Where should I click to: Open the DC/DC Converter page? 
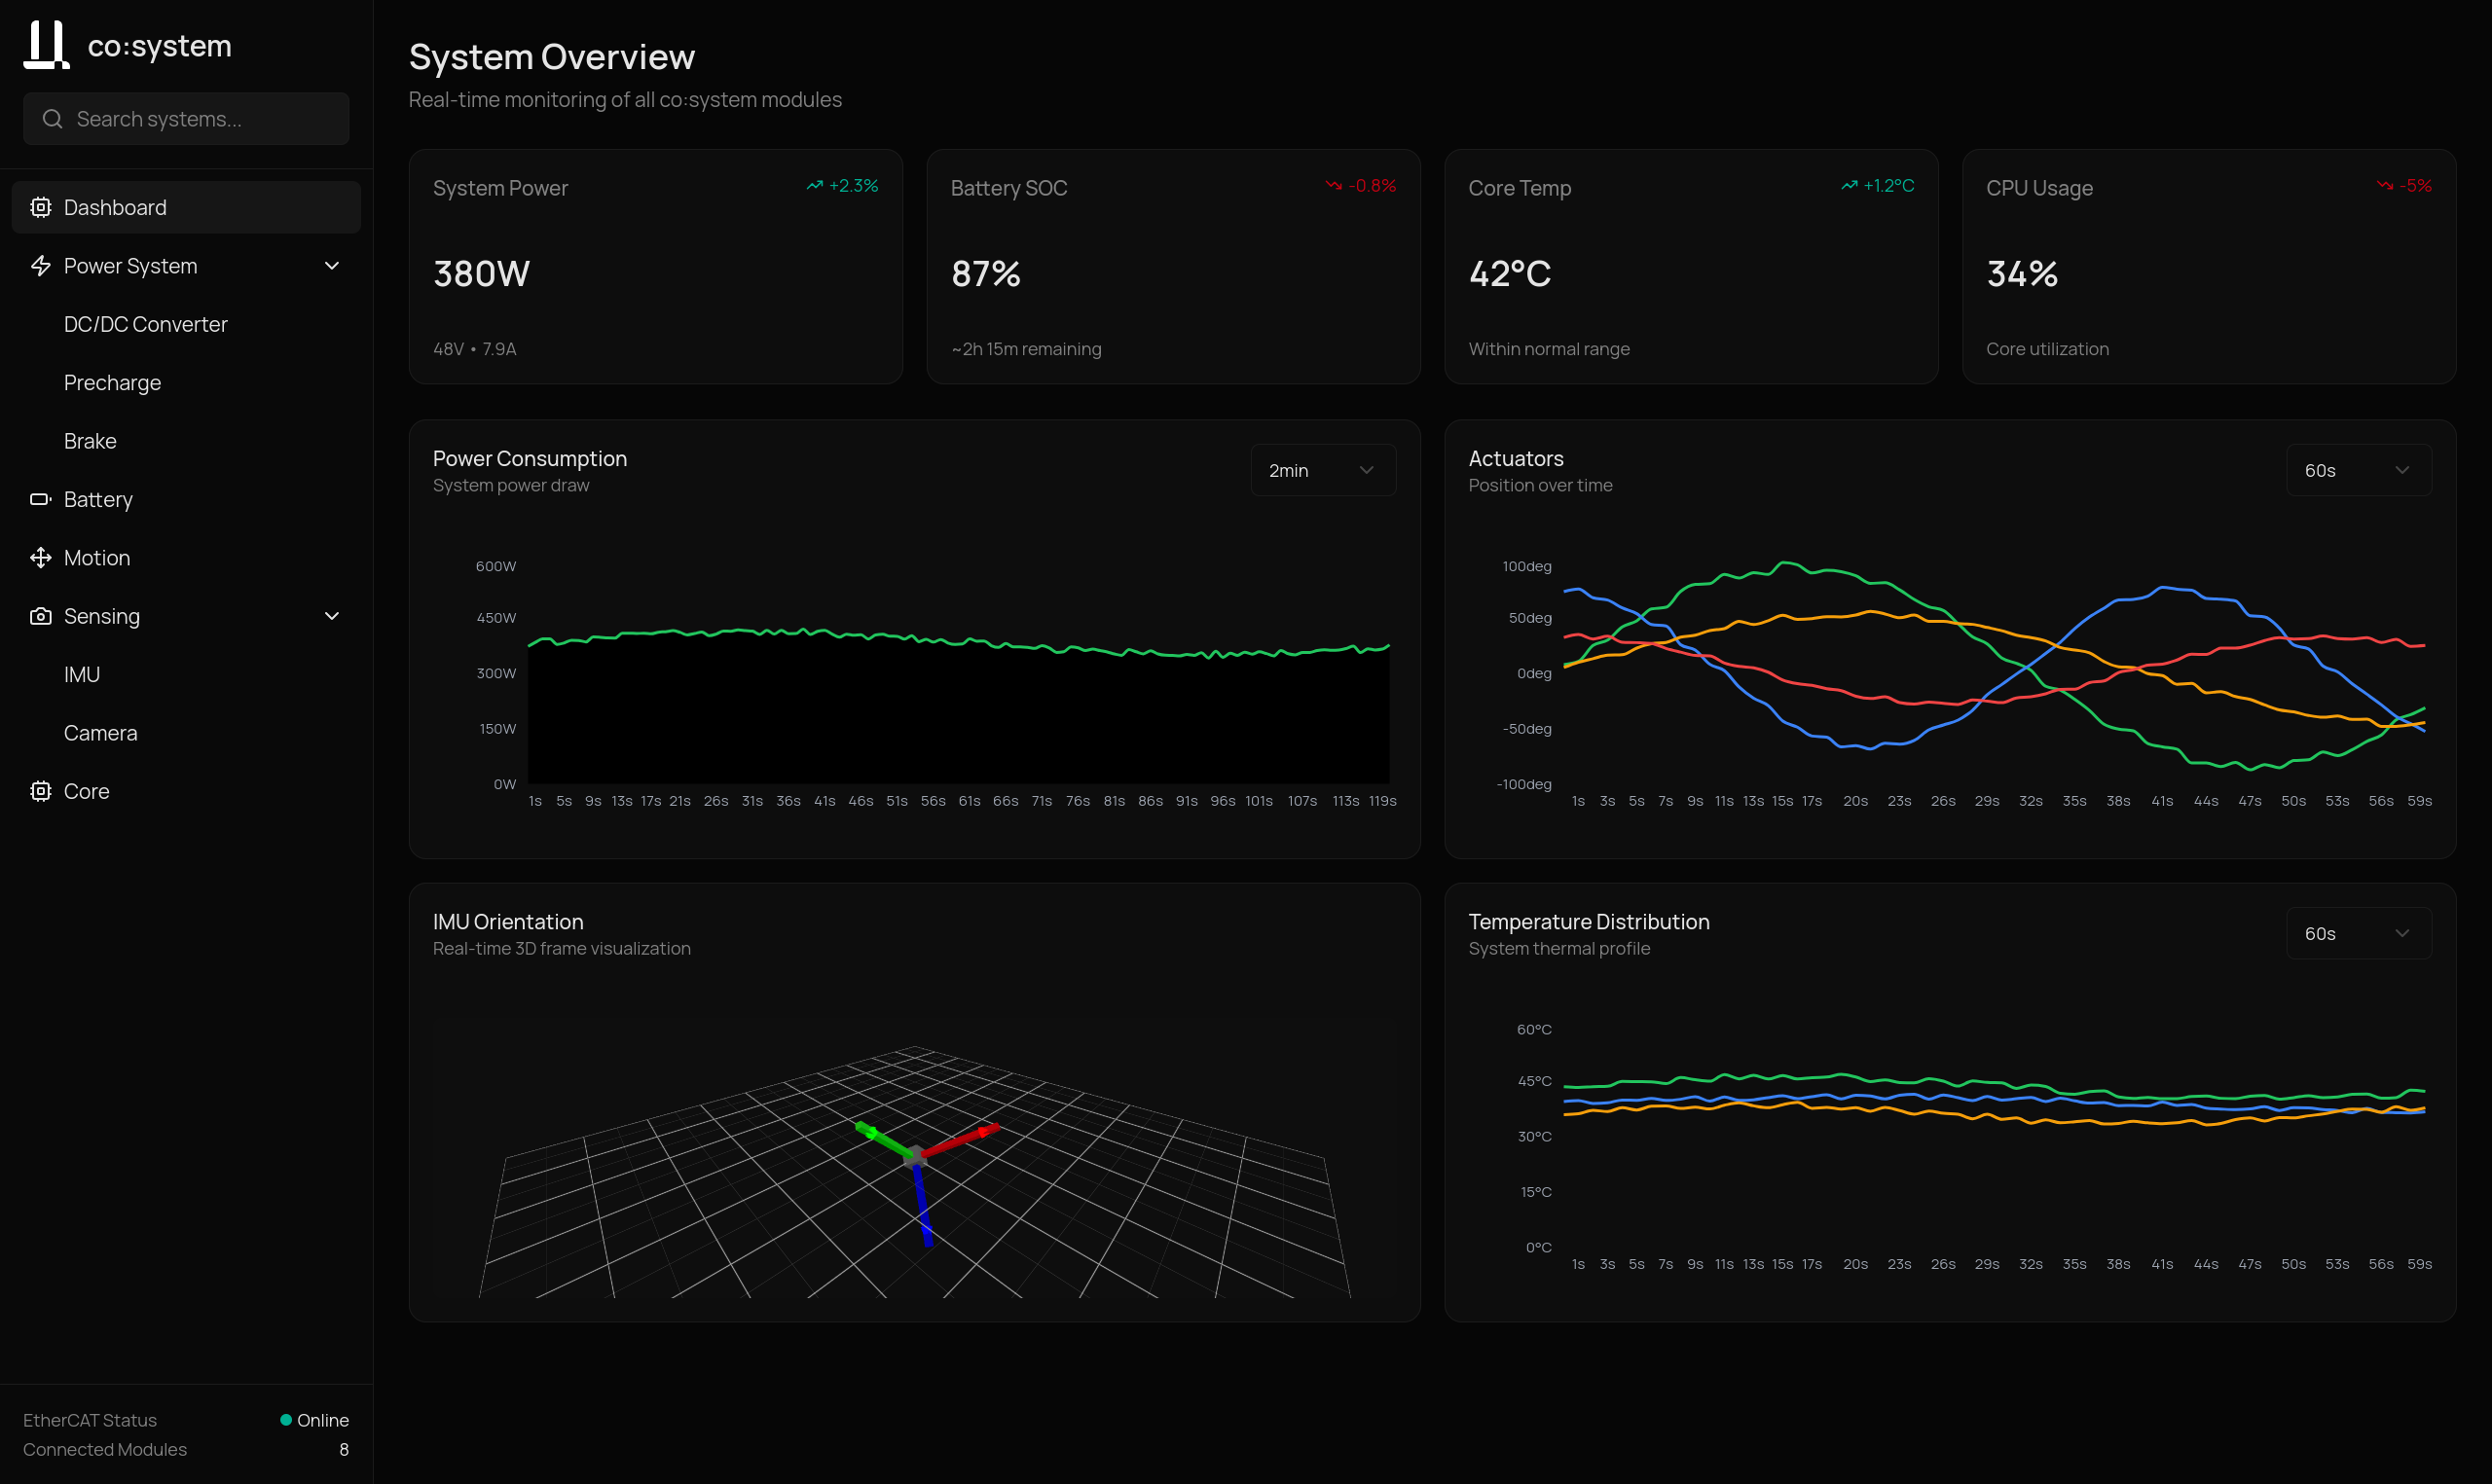point(146,324)
